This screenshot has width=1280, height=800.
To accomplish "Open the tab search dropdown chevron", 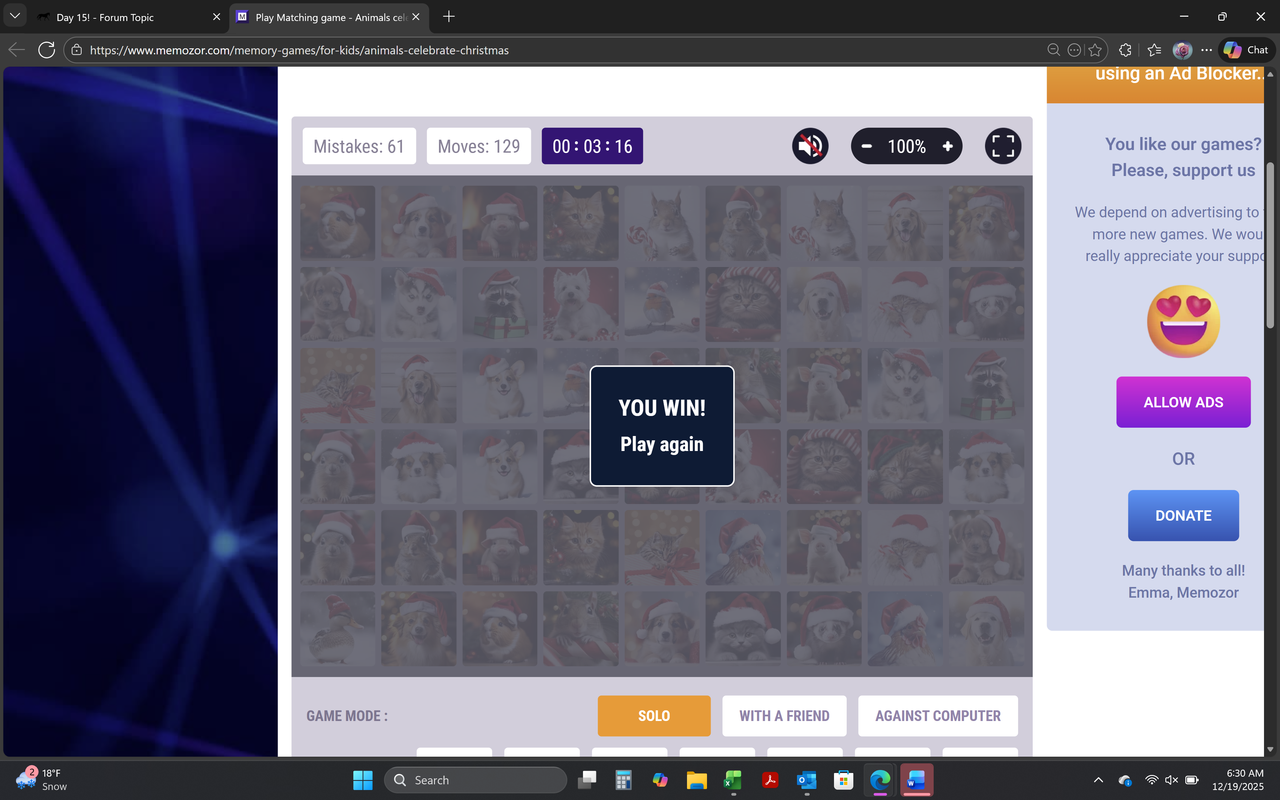I will pyautogui.click(x=14, y=17).
